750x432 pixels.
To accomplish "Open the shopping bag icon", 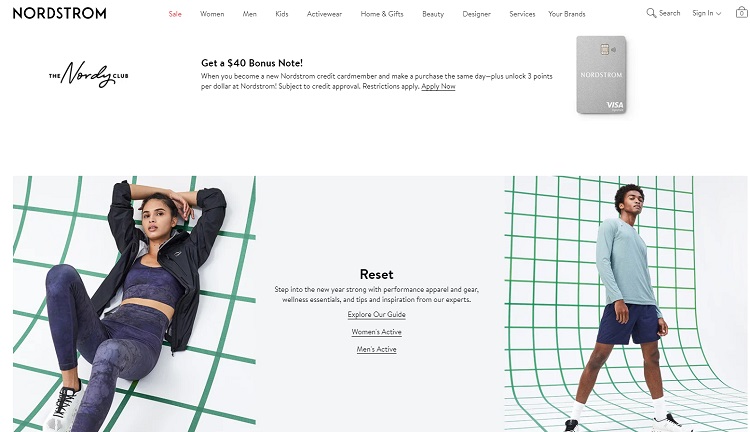I will 741,13.
